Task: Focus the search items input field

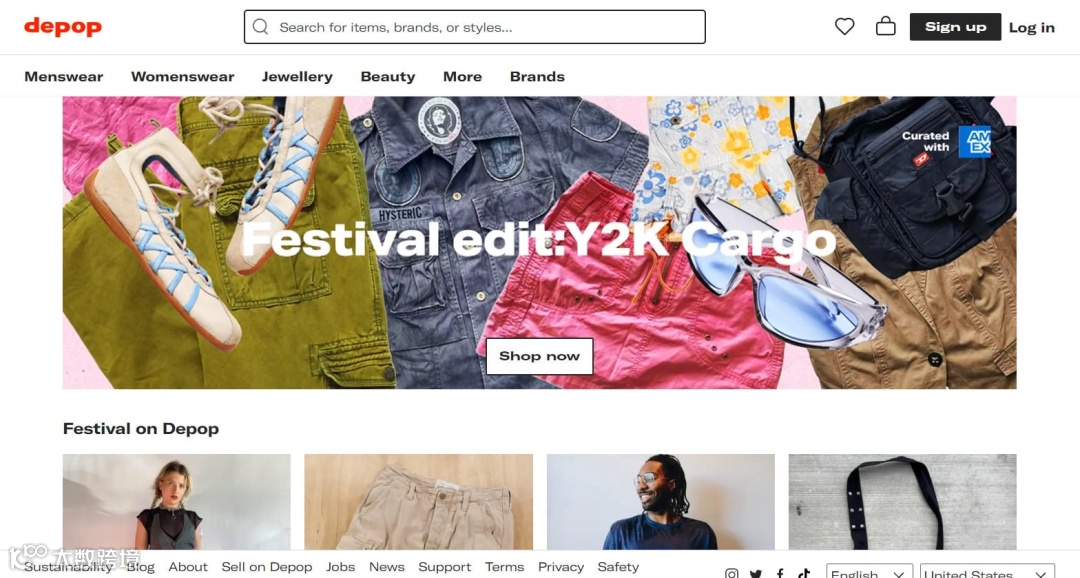Action: [475, 27]
